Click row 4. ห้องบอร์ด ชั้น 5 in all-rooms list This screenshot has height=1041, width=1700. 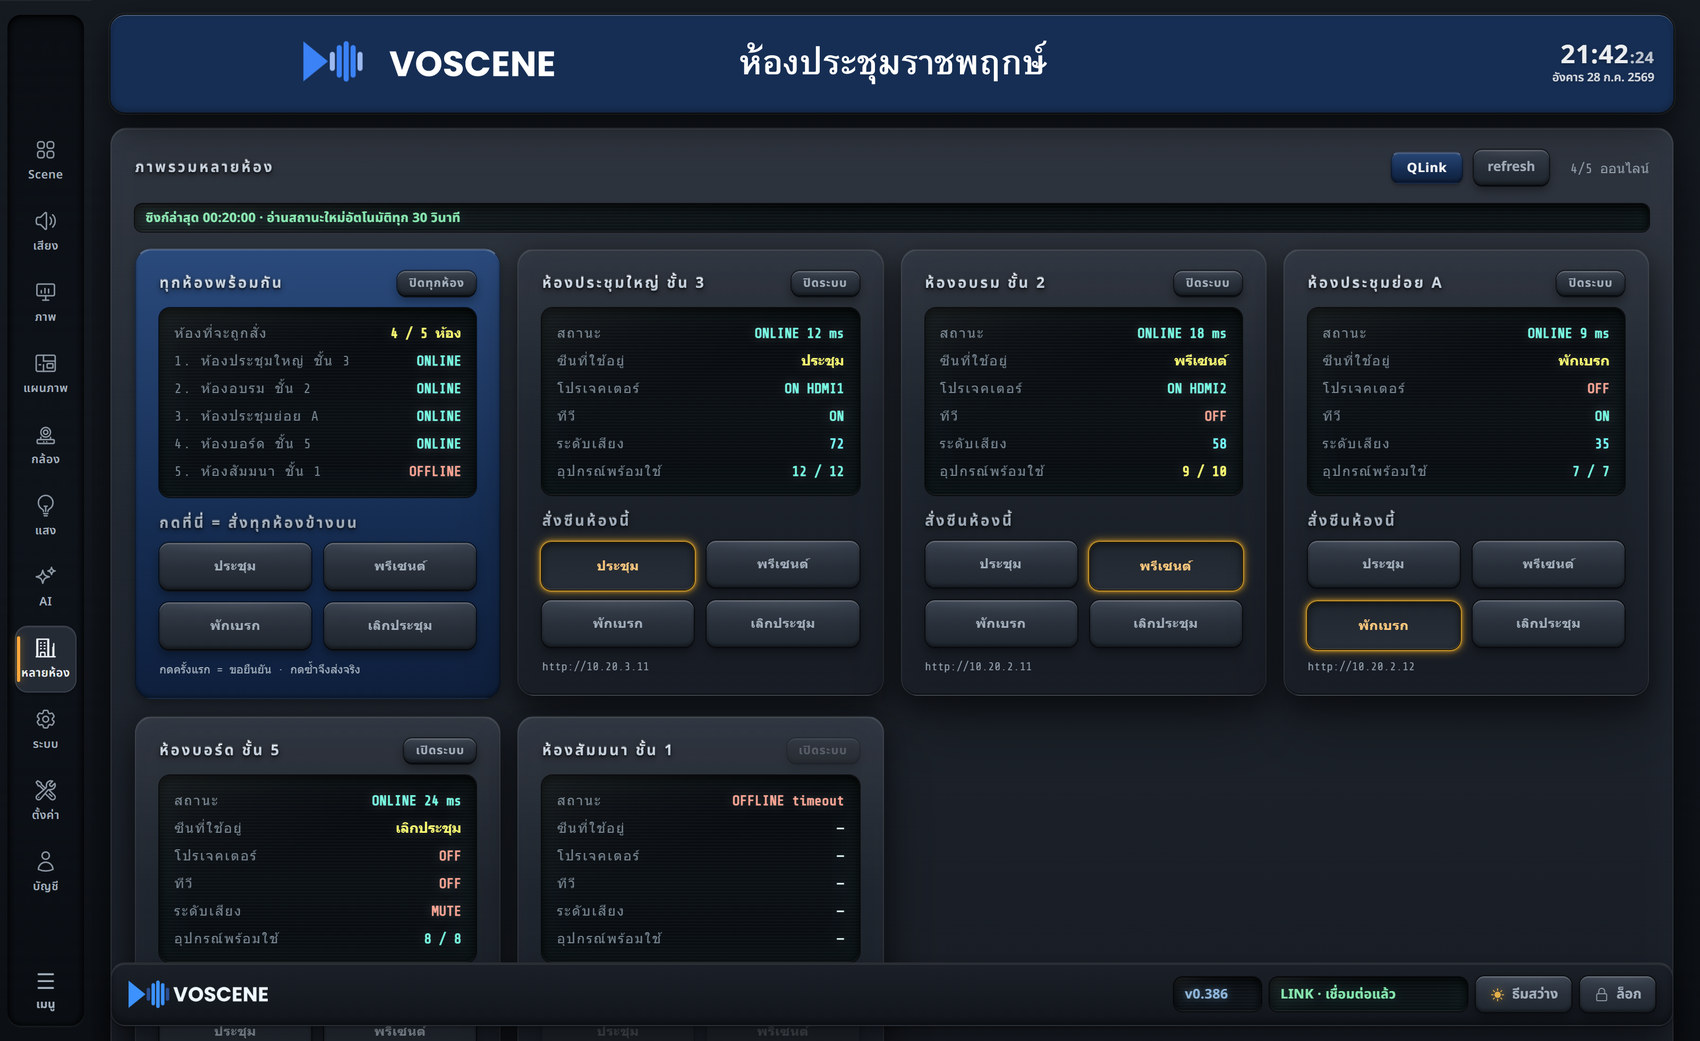(x=318, y=444)
